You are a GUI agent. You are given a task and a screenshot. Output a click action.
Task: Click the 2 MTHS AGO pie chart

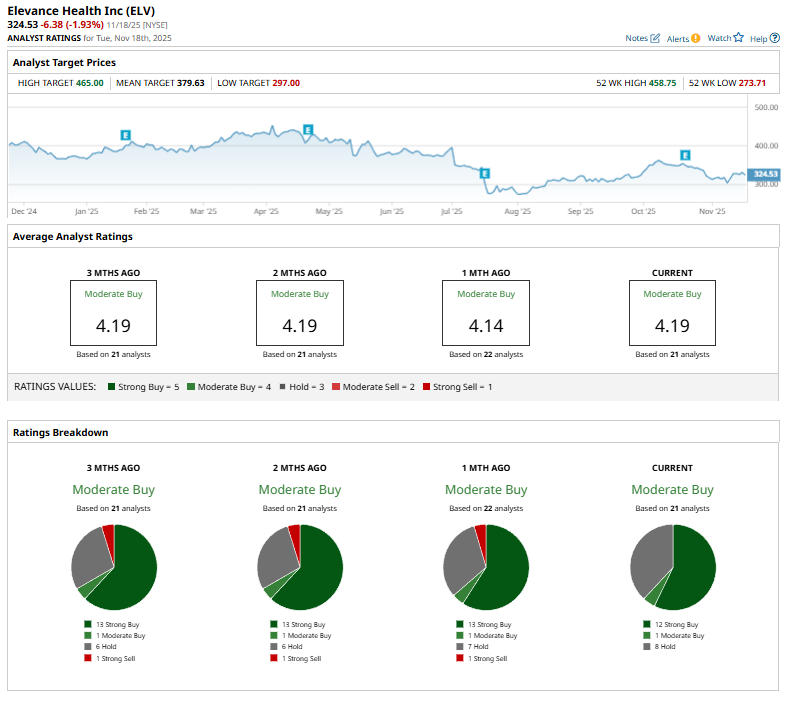click(300, 567)
